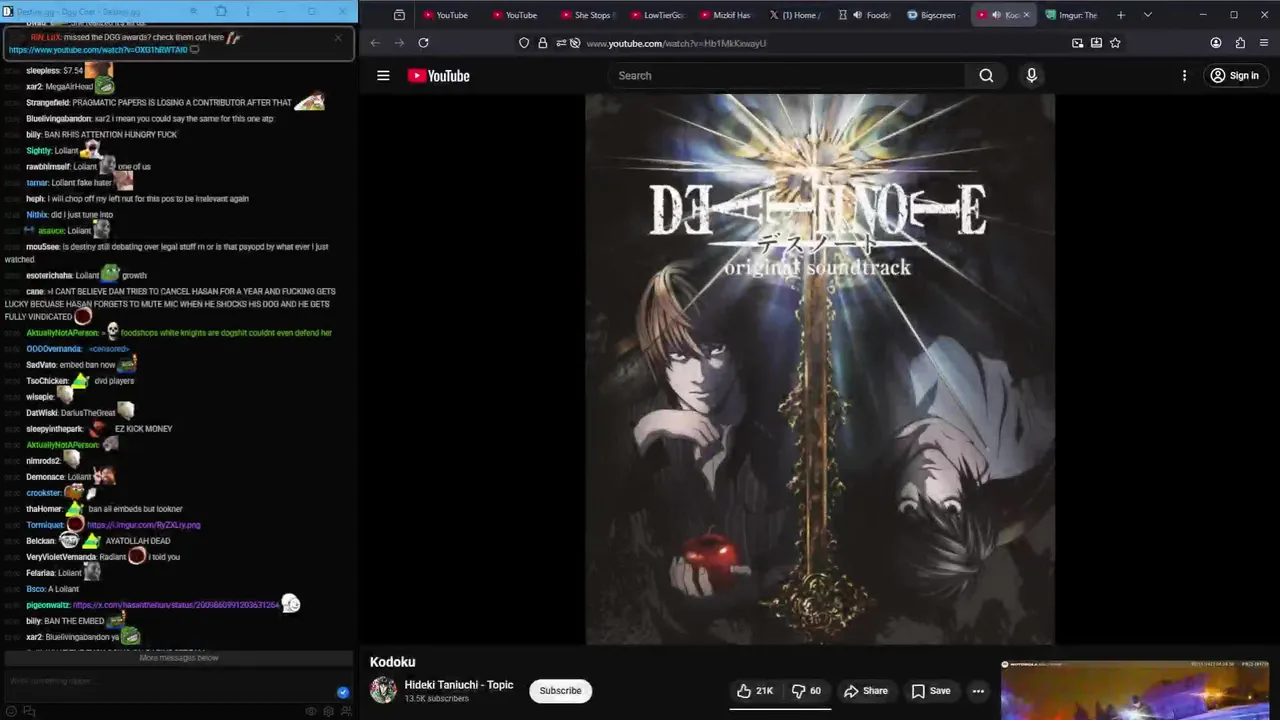The image size is (1280, 720).
Task: Open the YouTube guide hamburger menu
Action: 383,76
